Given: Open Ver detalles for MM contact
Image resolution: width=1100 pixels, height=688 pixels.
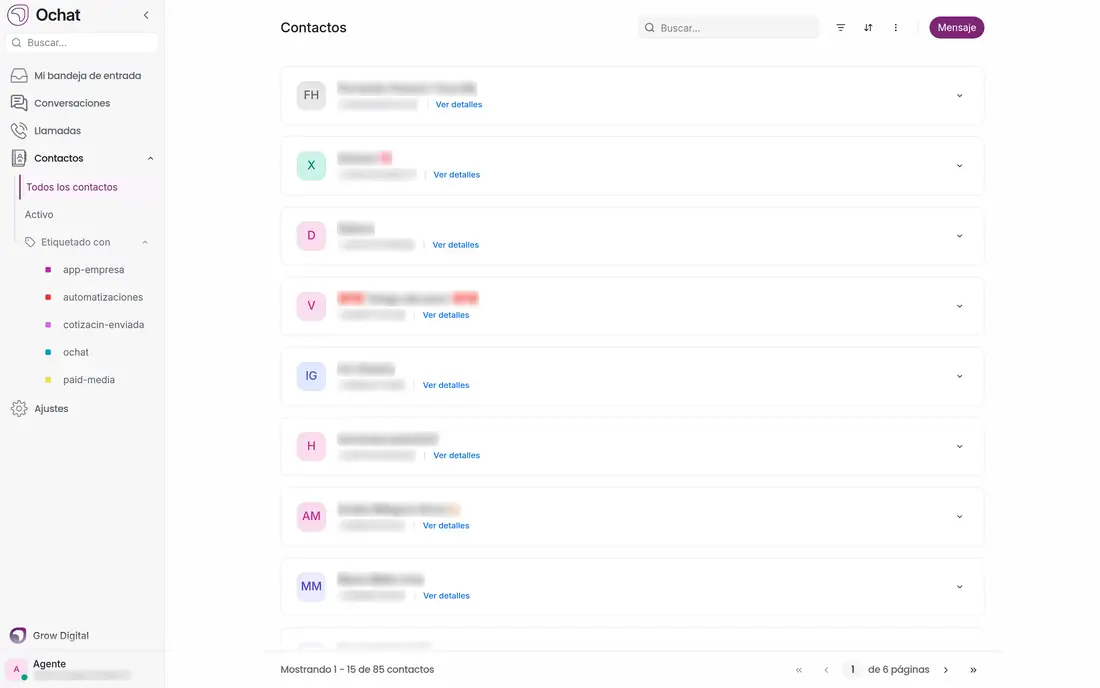Looking at the screenshot, I should [x=446, y=595].
